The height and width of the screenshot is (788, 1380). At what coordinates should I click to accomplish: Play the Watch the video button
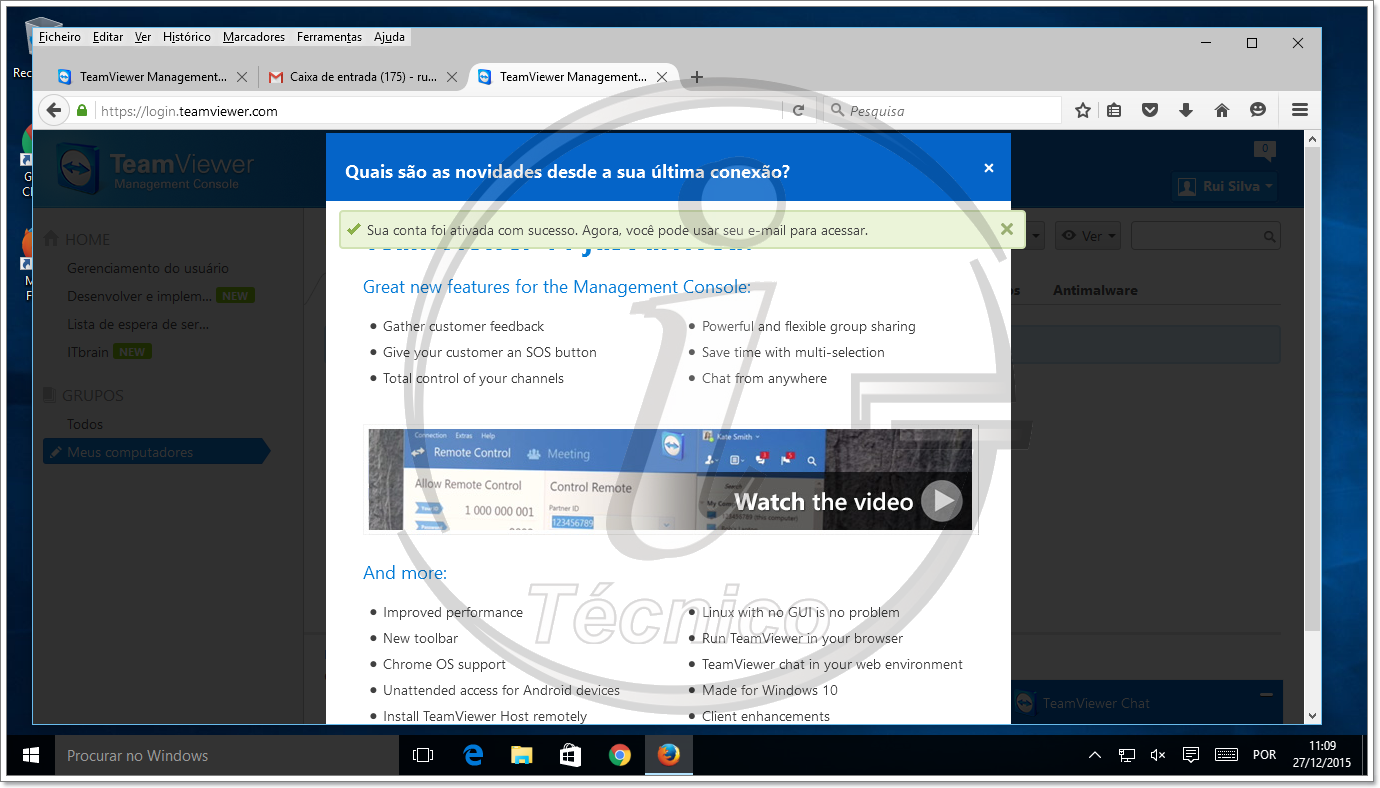point(941,501)
